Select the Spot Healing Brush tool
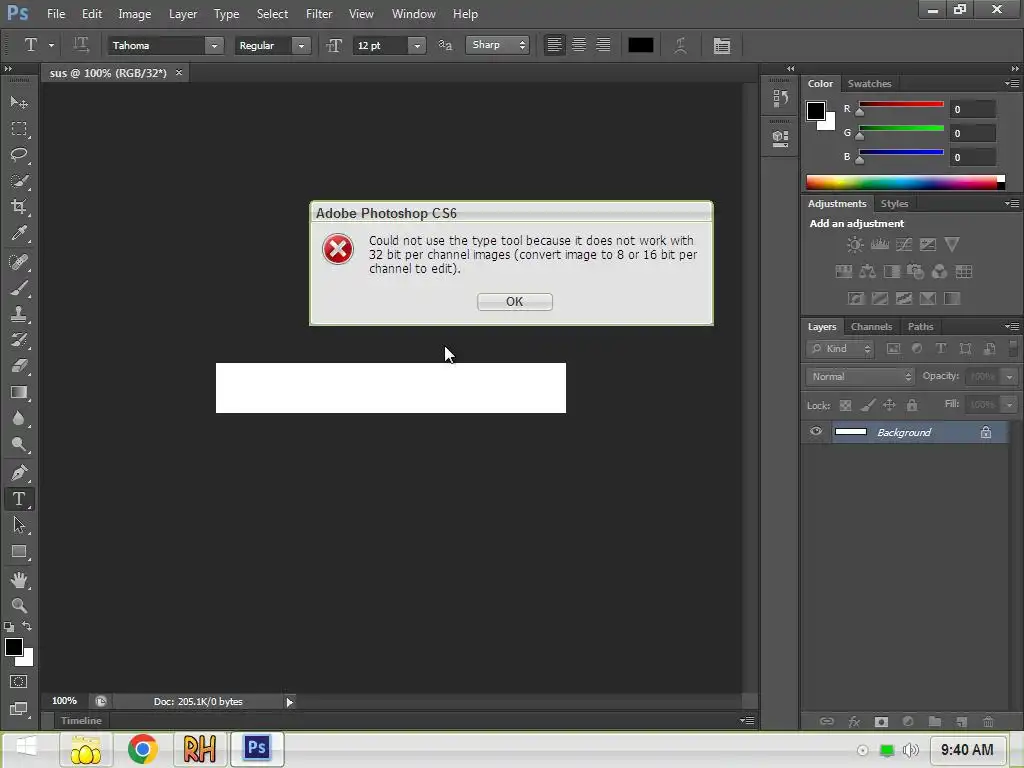The image size is (1024, 768). 19,262
